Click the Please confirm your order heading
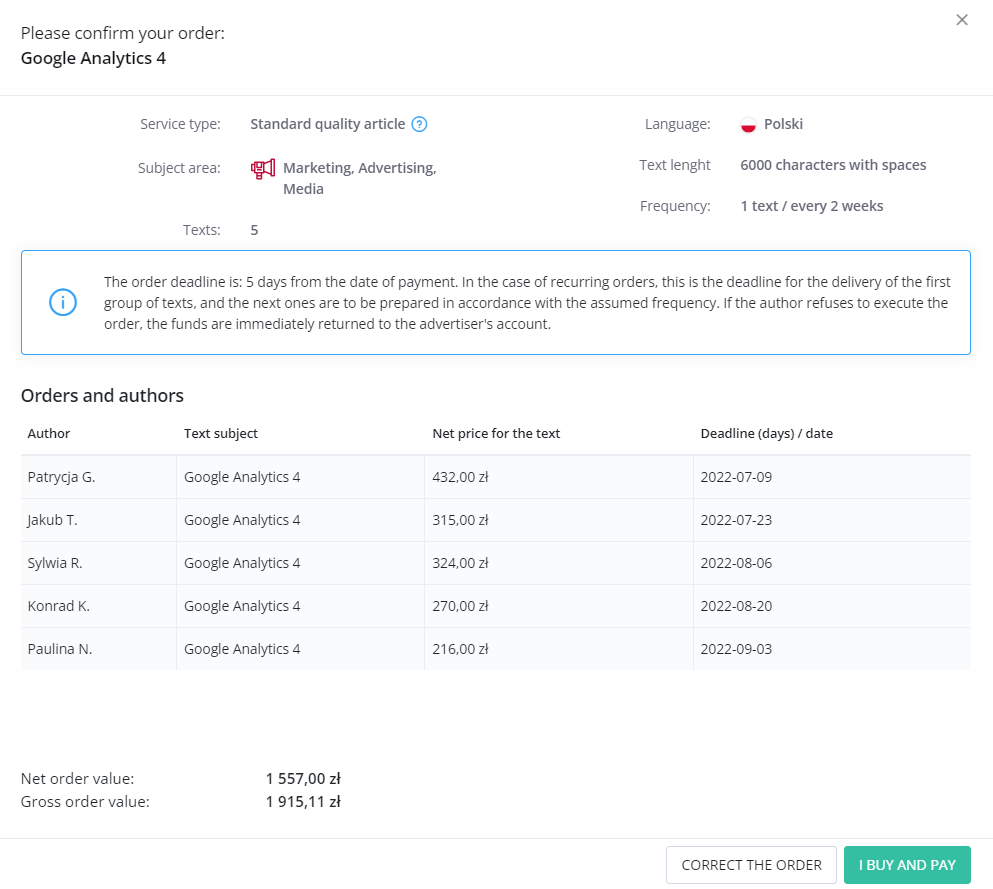Image resolution: width=993 pixels, height=889 pixels. point(123,33)
